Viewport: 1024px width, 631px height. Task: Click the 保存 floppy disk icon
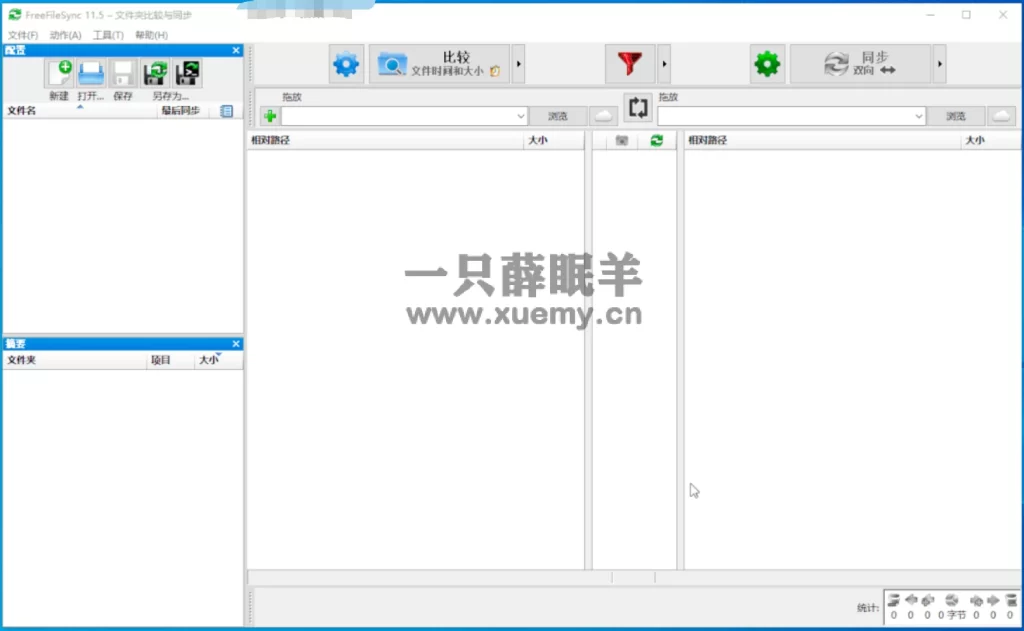123,73
